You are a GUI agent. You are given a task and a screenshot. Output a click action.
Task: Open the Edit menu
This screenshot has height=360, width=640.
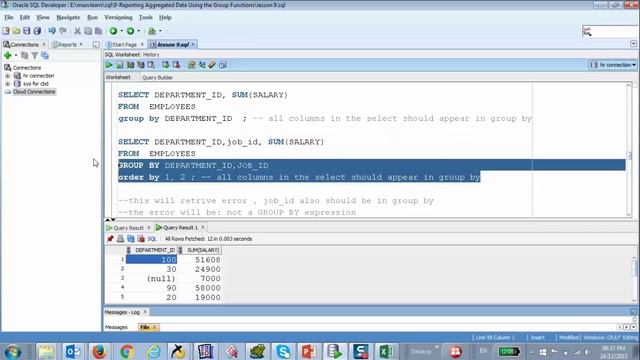click(x=25, y=18)
